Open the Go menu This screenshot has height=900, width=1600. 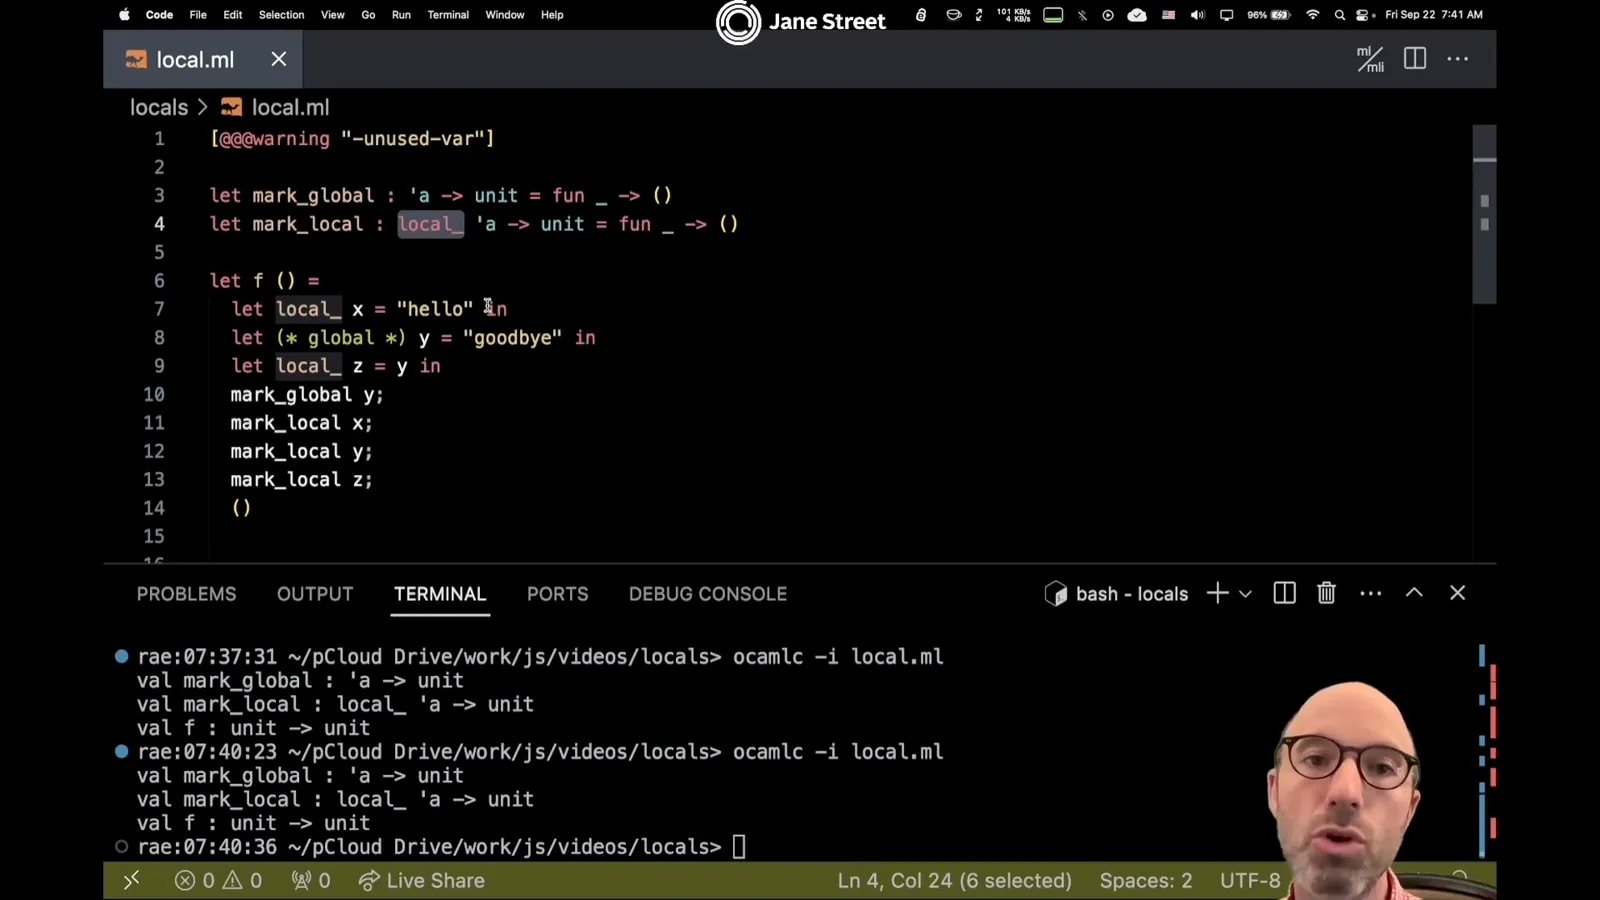click(368, 15)
